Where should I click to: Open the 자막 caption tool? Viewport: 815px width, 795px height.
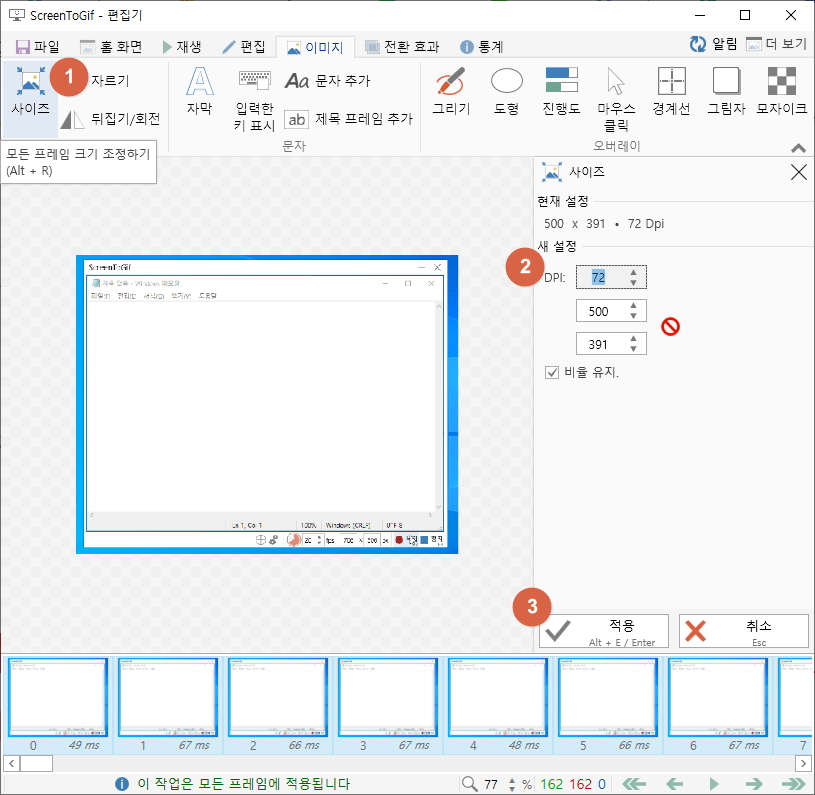(199, 95)
